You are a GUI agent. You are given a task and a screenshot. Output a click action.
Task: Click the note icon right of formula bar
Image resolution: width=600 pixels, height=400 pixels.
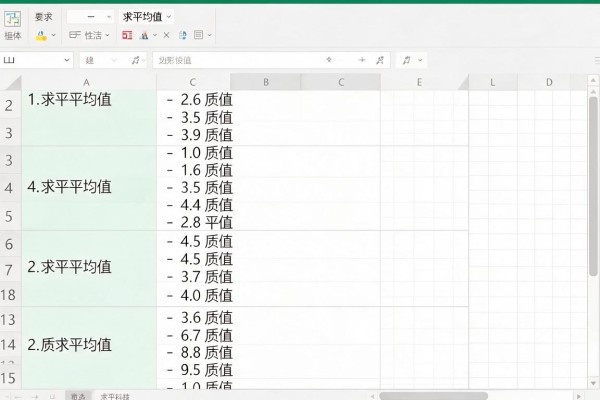(x=406, y=60)
